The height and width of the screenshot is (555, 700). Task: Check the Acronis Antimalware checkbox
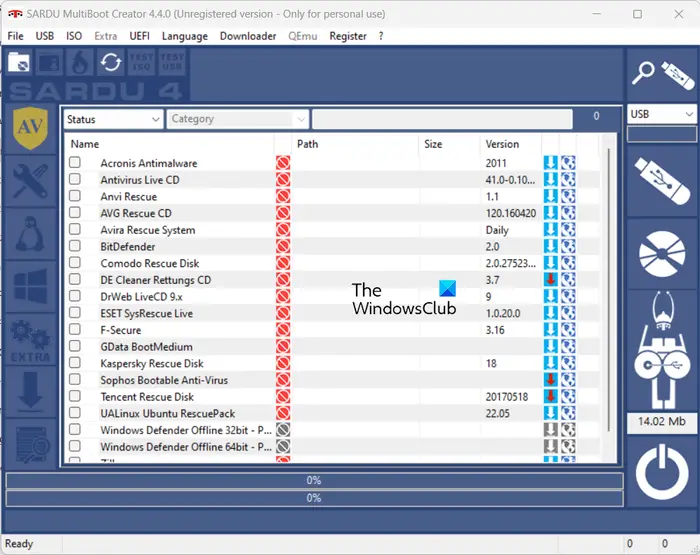[75, 162]
